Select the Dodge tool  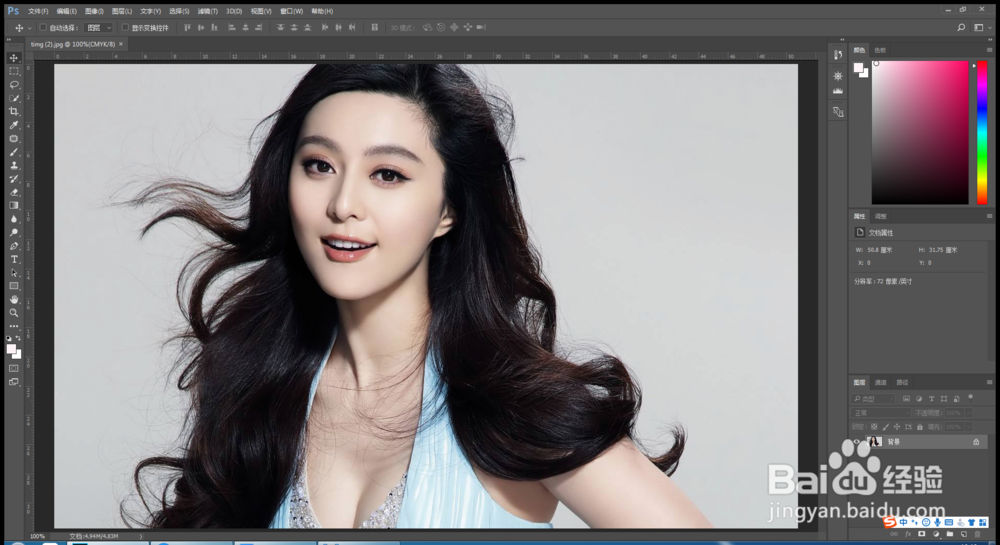pyautogui.click(x=13, y=233)
